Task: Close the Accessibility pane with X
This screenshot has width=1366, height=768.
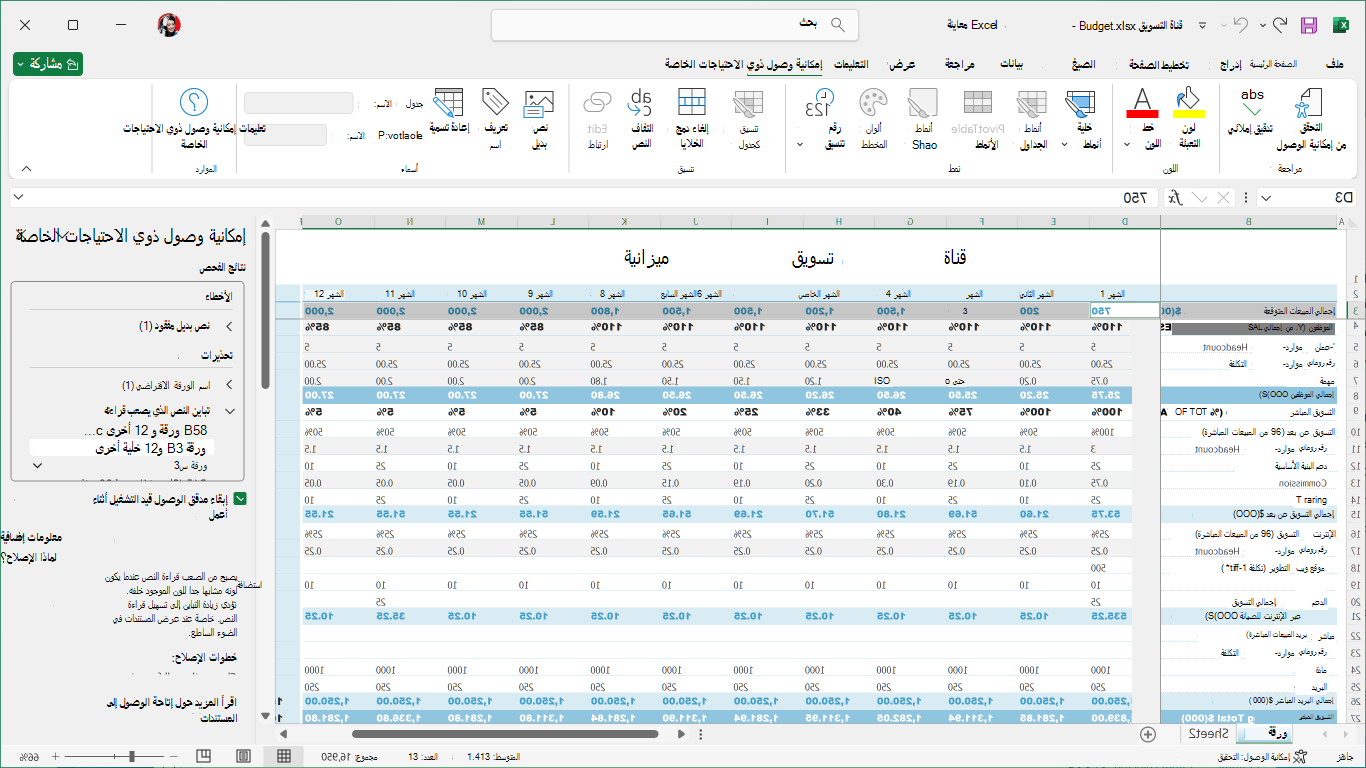Action: tap(23, 236)
